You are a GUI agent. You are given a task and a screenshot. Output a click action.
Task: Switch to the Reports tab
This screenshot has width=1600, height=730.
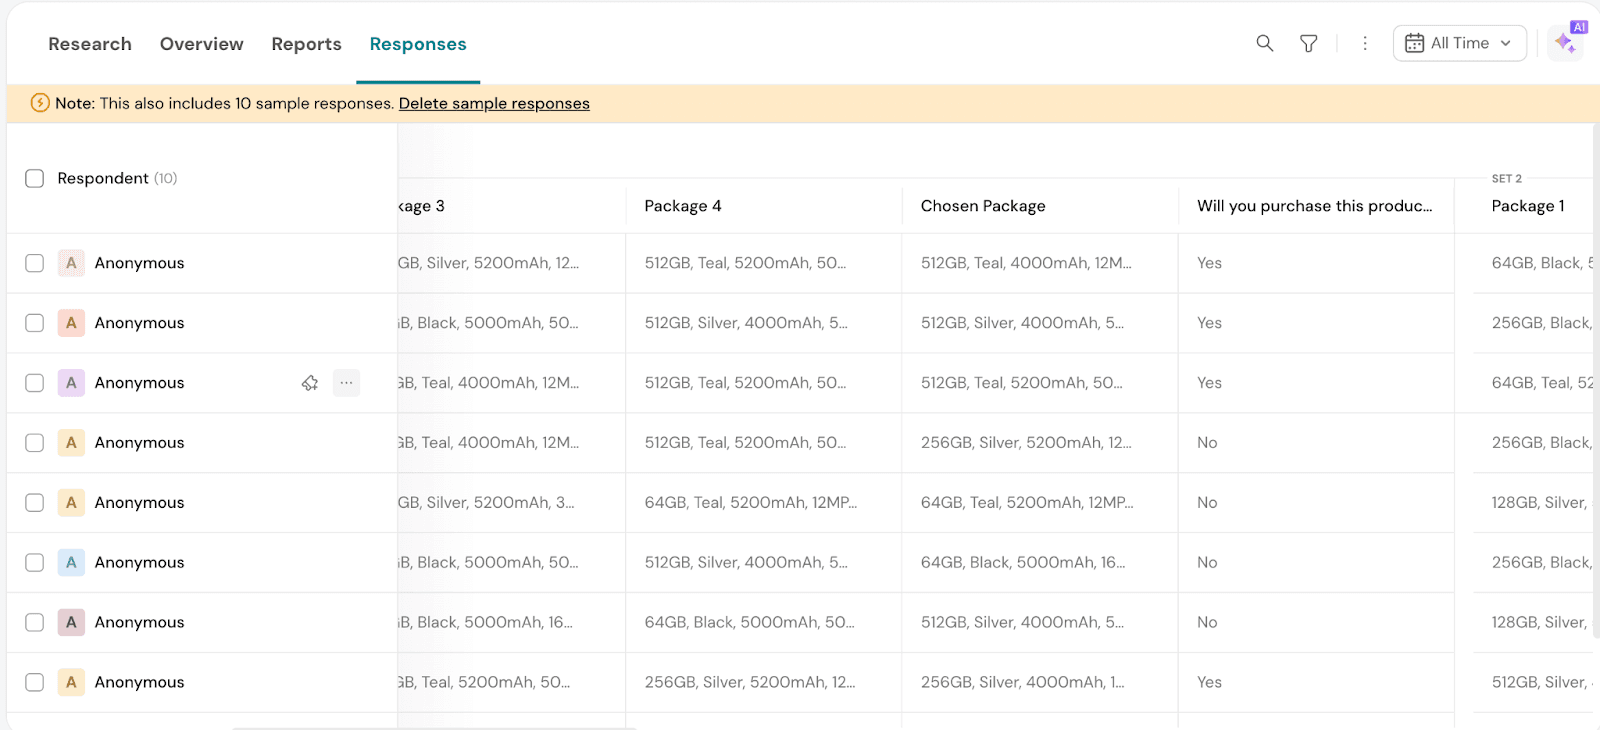tap(306, 44)
